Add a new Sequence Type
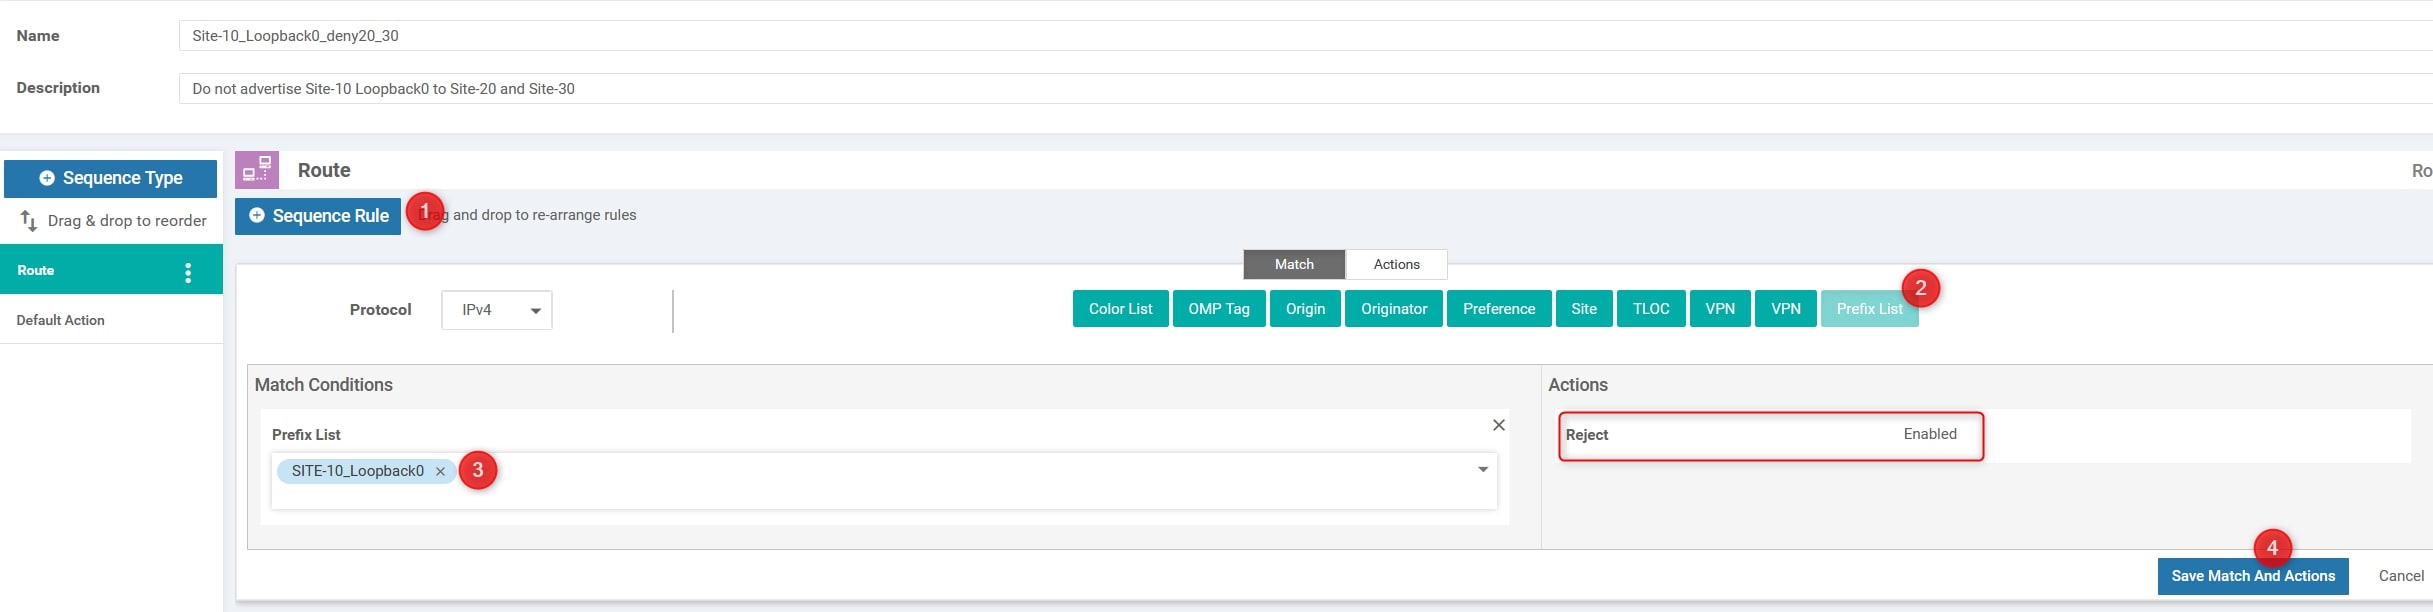2433x612 pixels. pos(110,178)
